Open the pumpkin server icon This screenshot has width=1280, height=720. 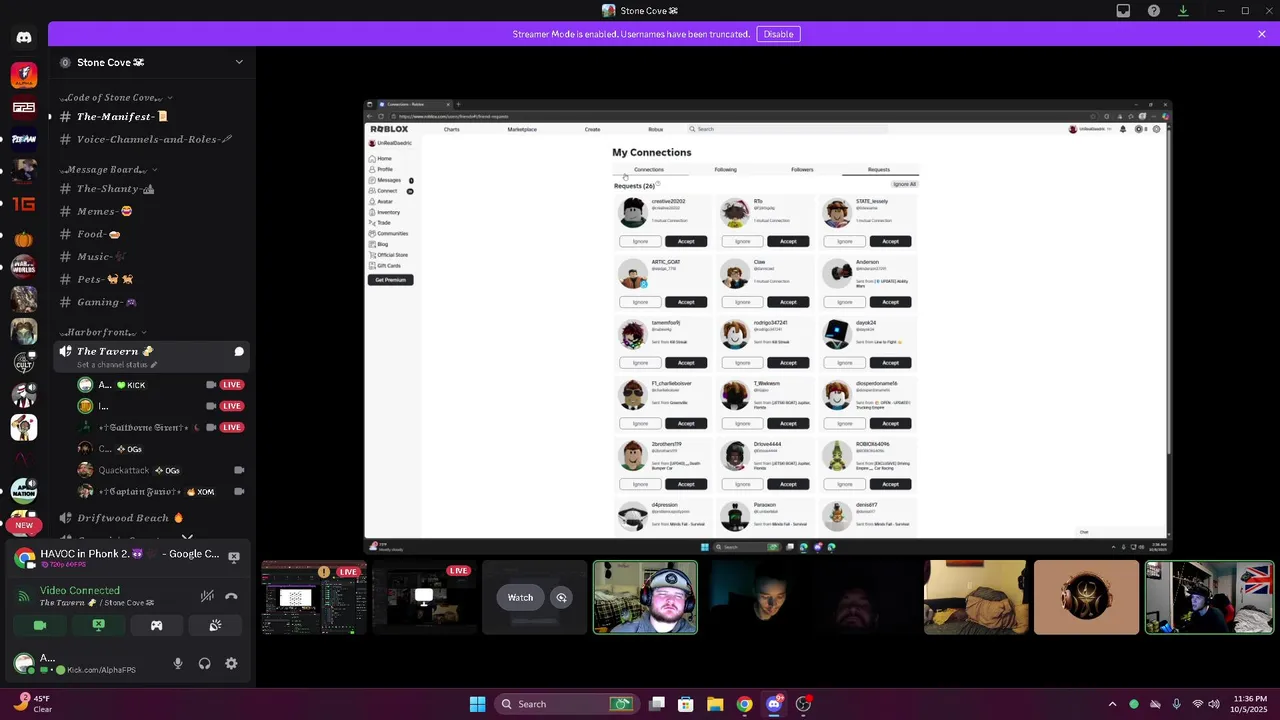(x=24, y=237)
